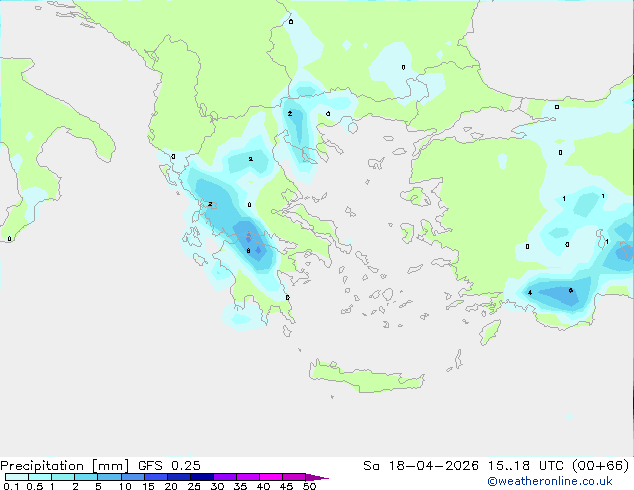This screenshot has height=490, width=634.
Task: Click the 40–45 mm magenta legend swatch
Action: point(271,477)
